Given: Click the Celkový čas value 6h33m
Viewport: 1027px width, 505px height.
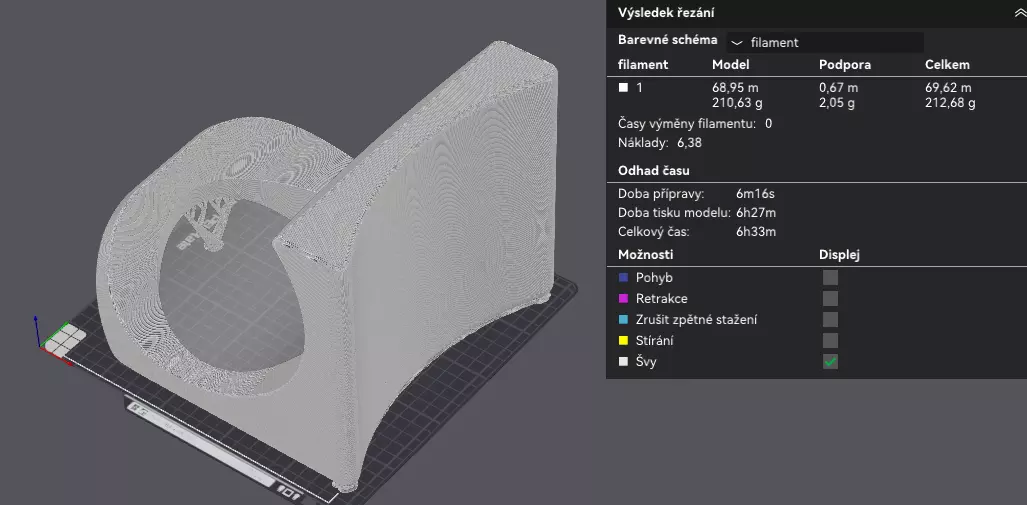Looking at the screenshot, I should 756,232.
